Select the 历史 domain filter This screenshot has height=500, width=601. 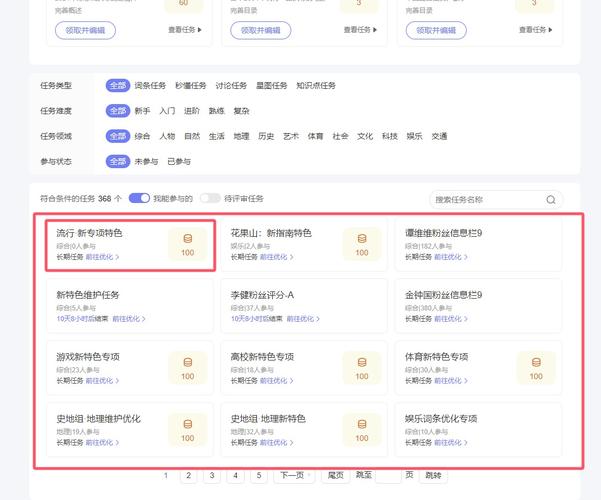point(266,136)
